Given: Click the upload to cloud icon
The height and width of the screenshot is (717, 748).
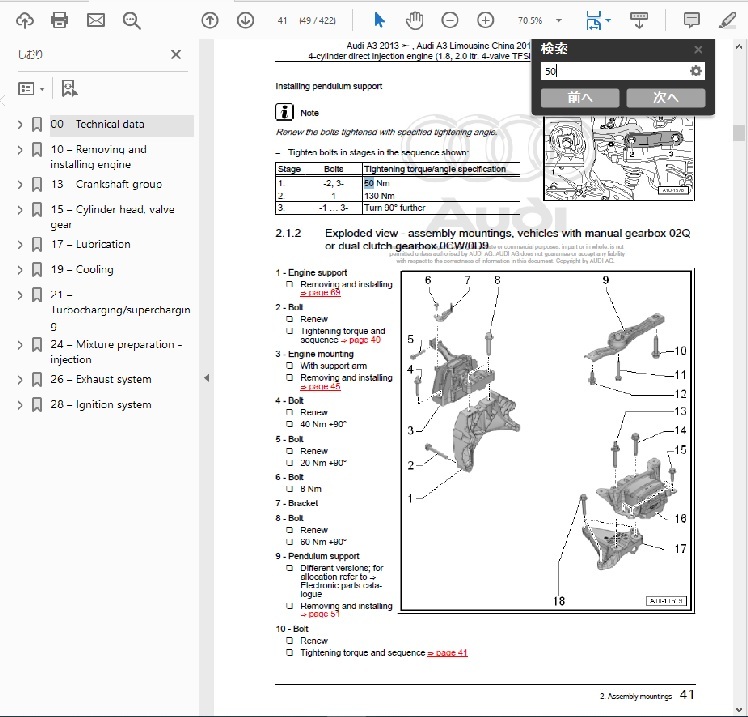Looking at the screenshot, I should tap(25, 20).
